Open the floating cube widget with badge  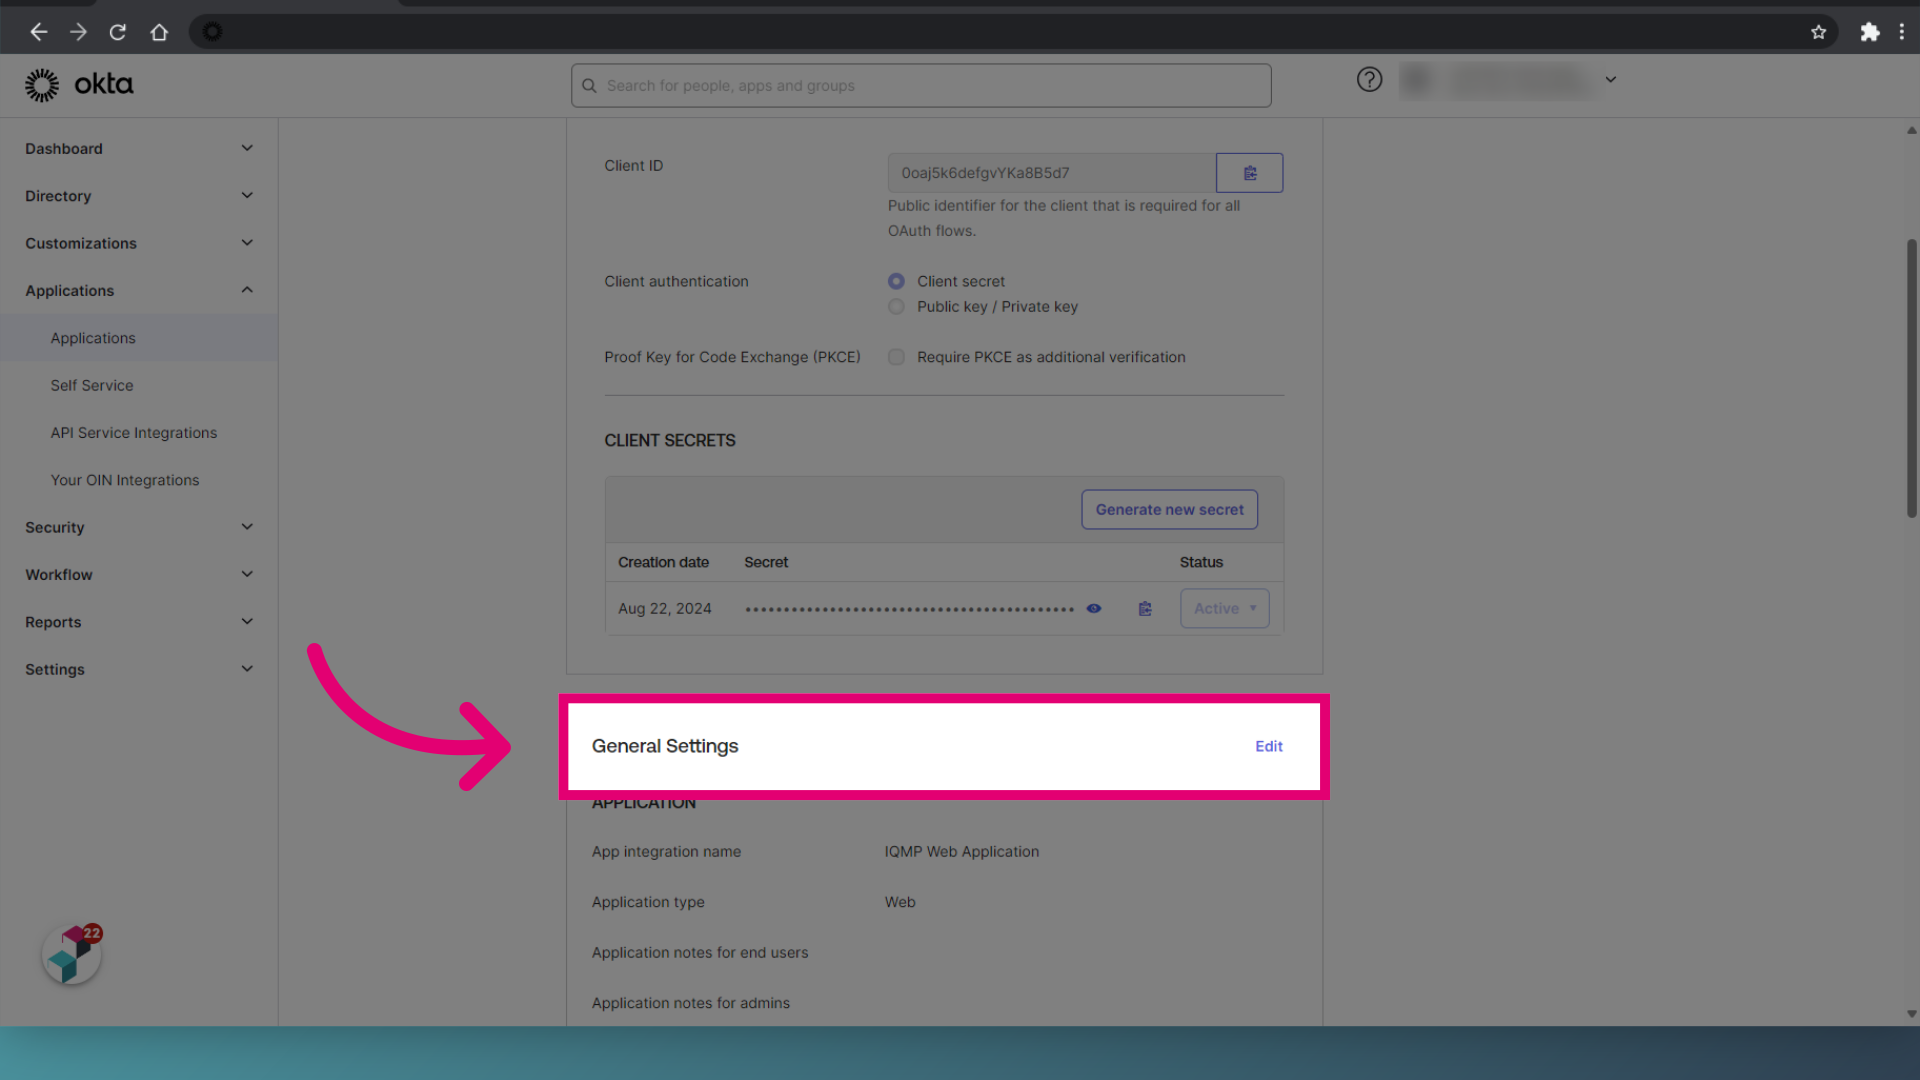(72, 954)
